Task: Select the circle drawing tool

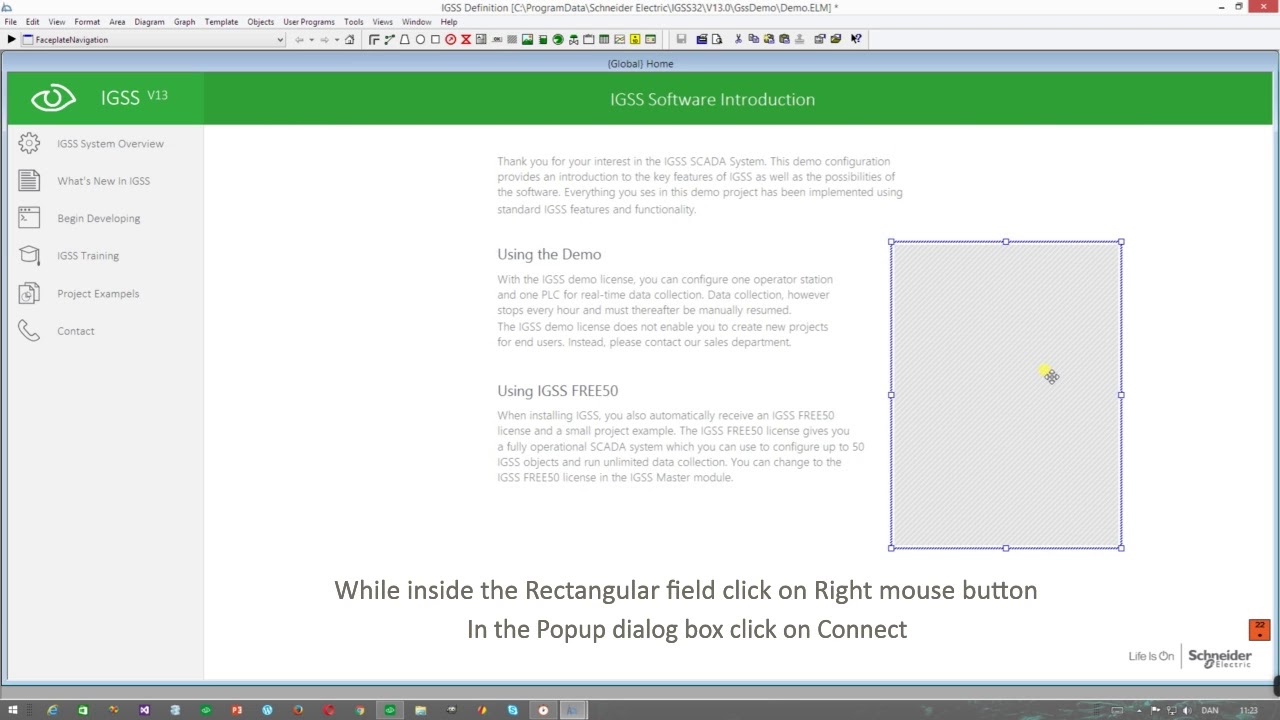Action: pyautogui.click(x=420, y=40)
